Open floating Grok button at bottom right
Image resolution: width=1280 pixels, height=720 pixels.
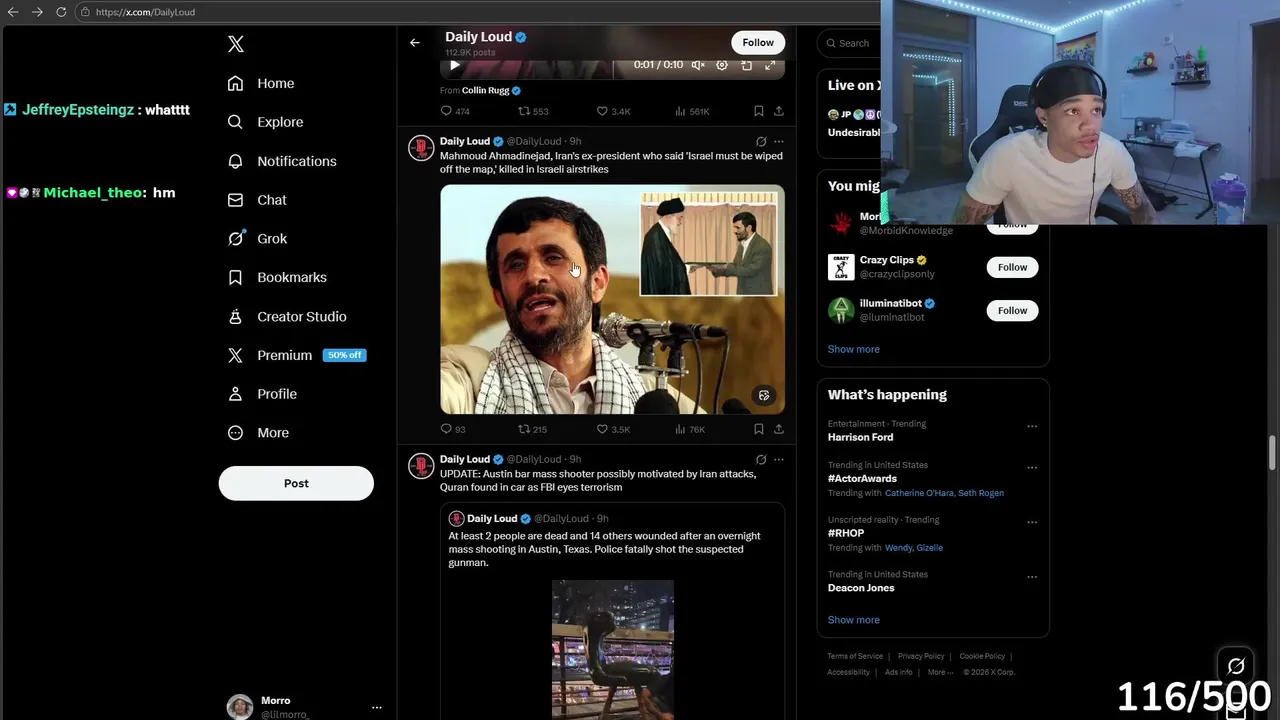click(x=1236, y=666)
